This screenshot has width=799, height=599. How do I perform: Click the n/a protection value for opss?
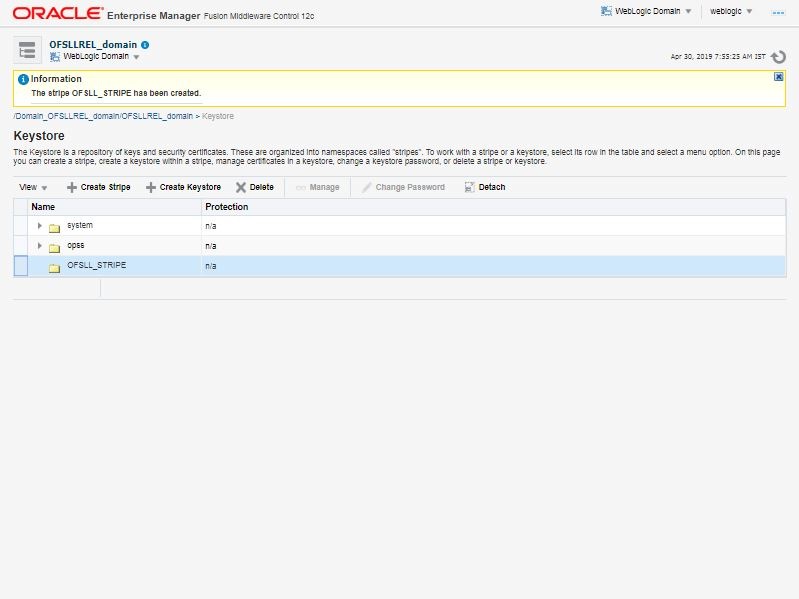point(211,247)
